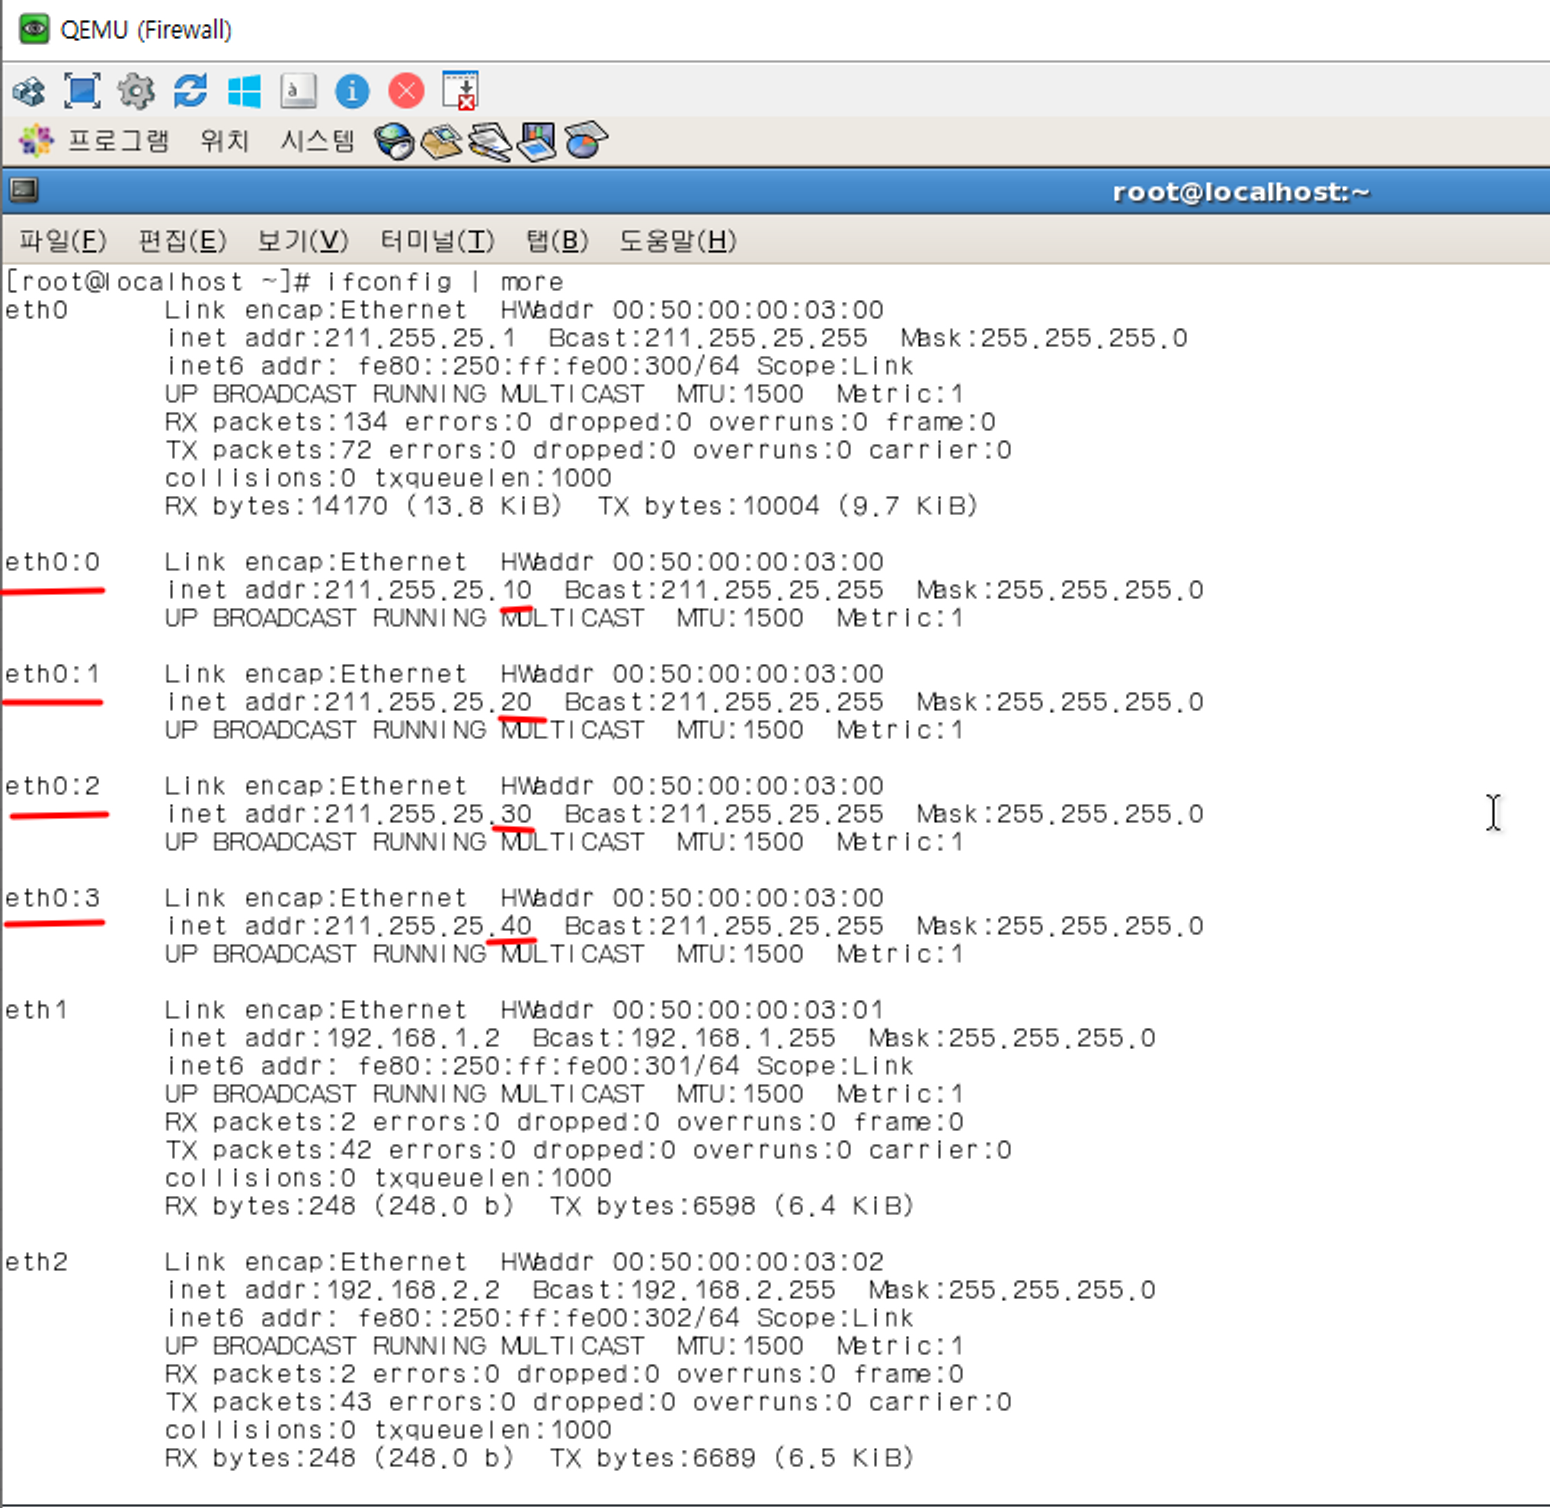The image size is (1550, 1508).
Task: Send the Windows key to the guest
Action: point(244,91)
